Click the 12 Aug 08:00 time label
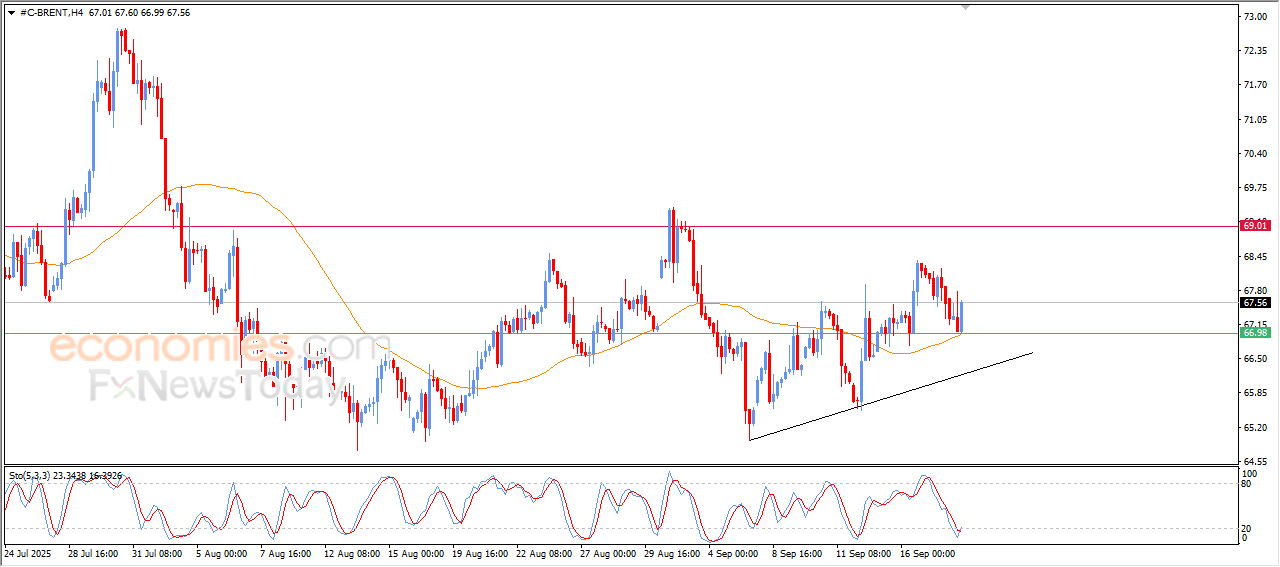Screen dimensions: 1280x567 tap(350, 552)
